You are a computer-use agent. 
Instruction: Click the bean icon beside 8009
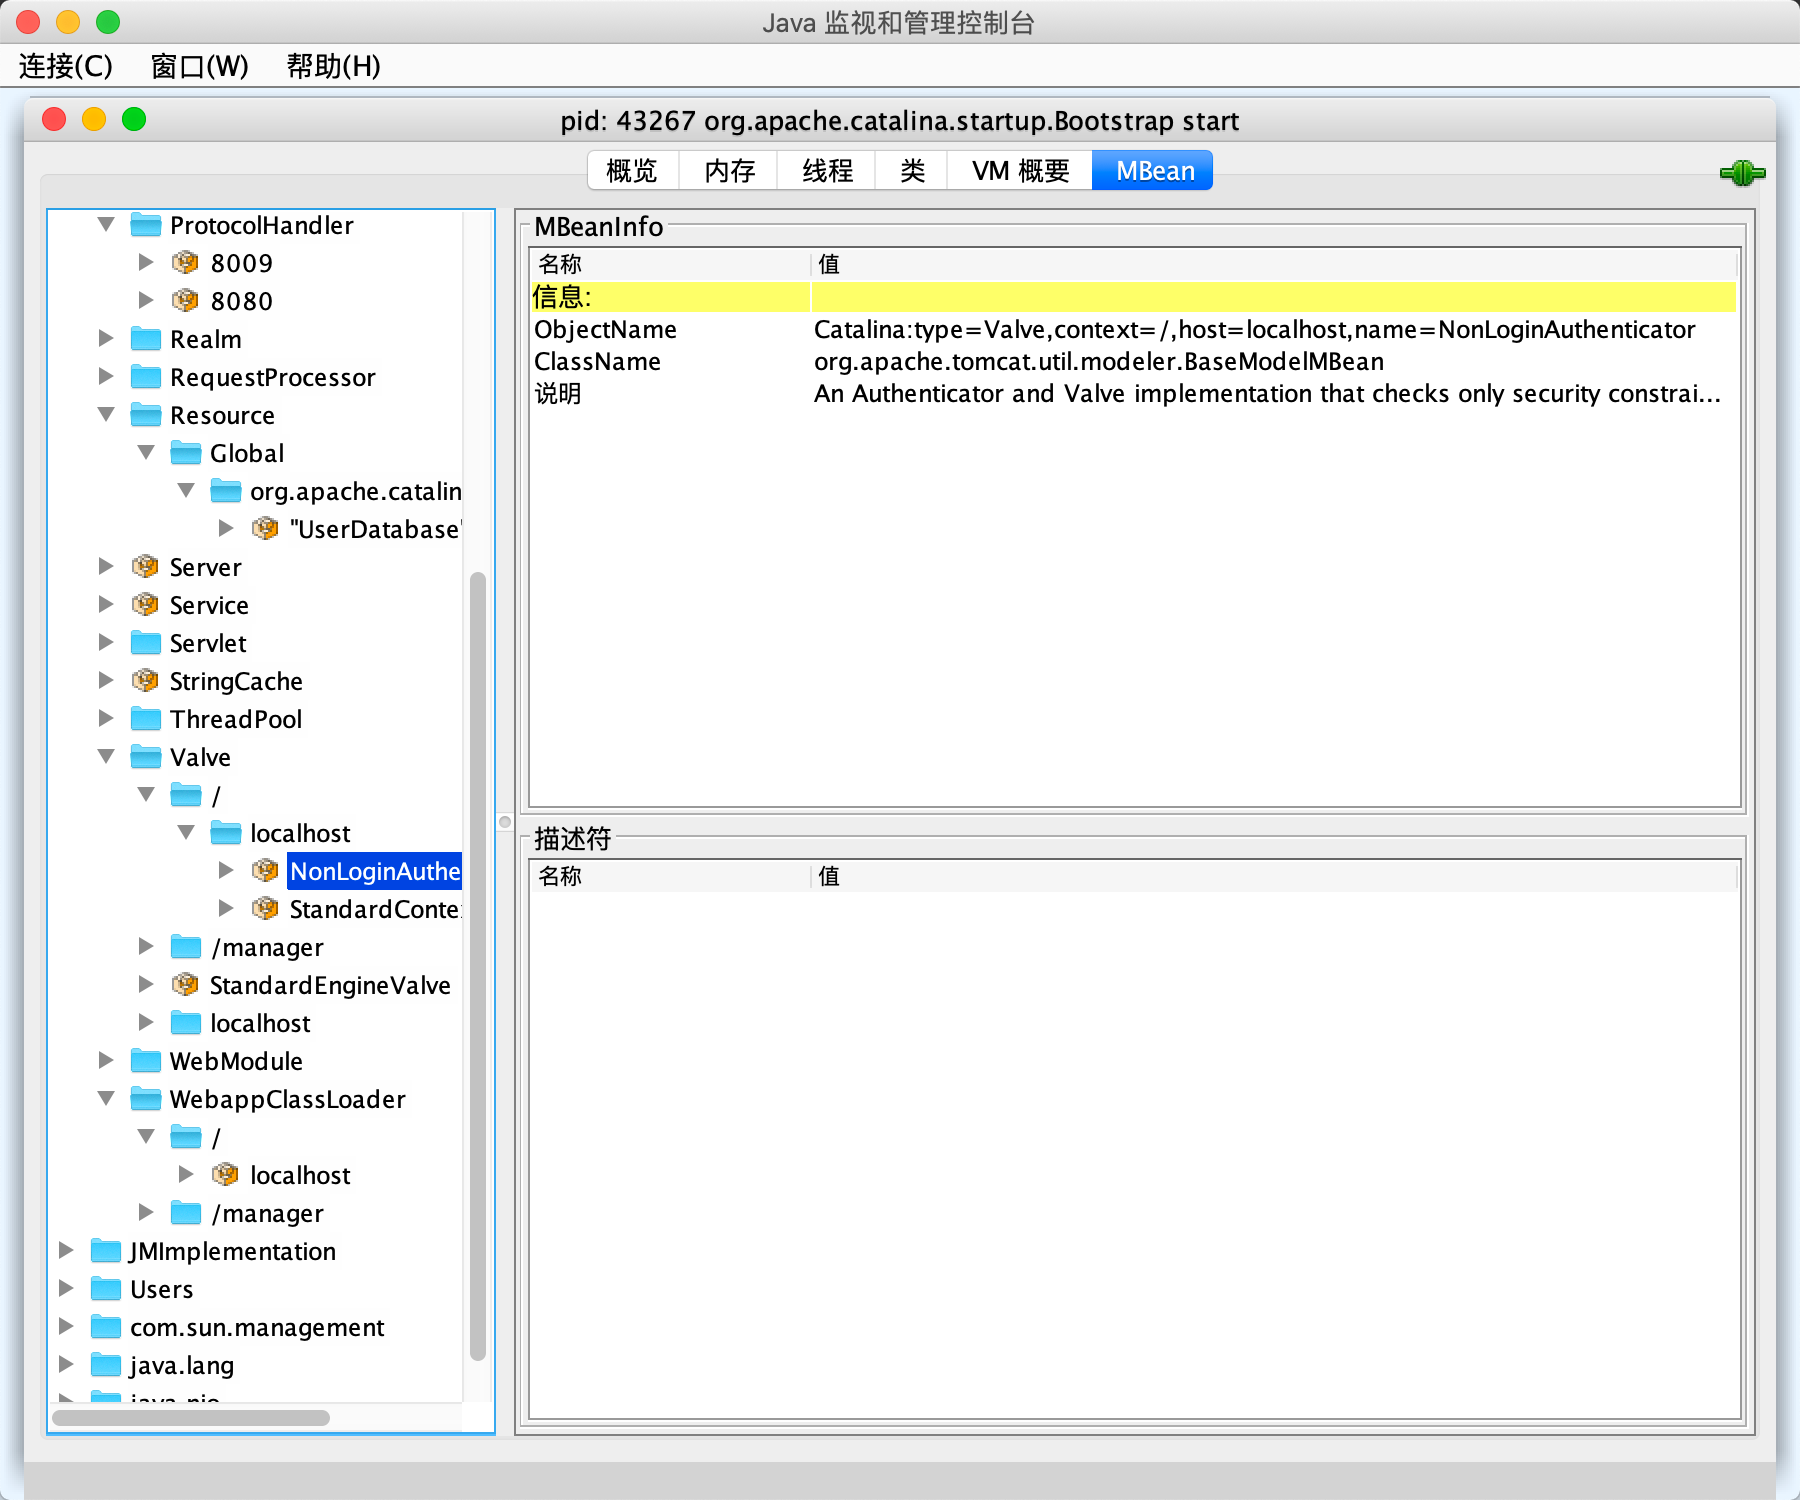click(185, 263)
